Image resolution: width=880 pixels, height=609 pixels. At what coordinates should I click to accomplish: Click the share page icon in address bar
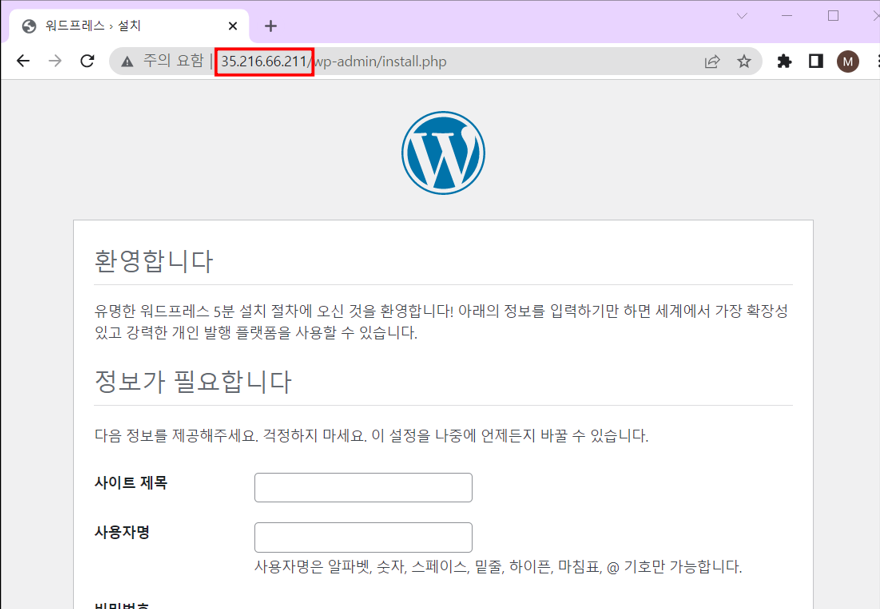pyautogui.click(x=712, y=61)
